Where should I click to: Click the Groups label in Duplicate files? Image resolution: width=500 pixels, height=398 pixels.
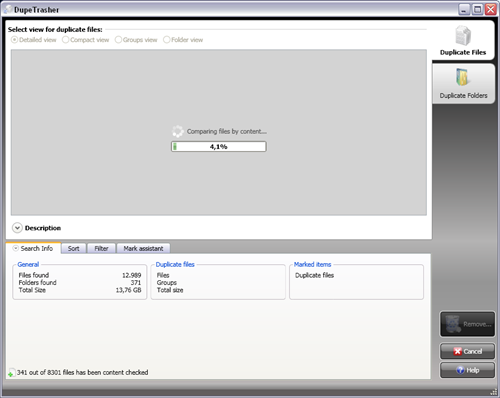167,283
